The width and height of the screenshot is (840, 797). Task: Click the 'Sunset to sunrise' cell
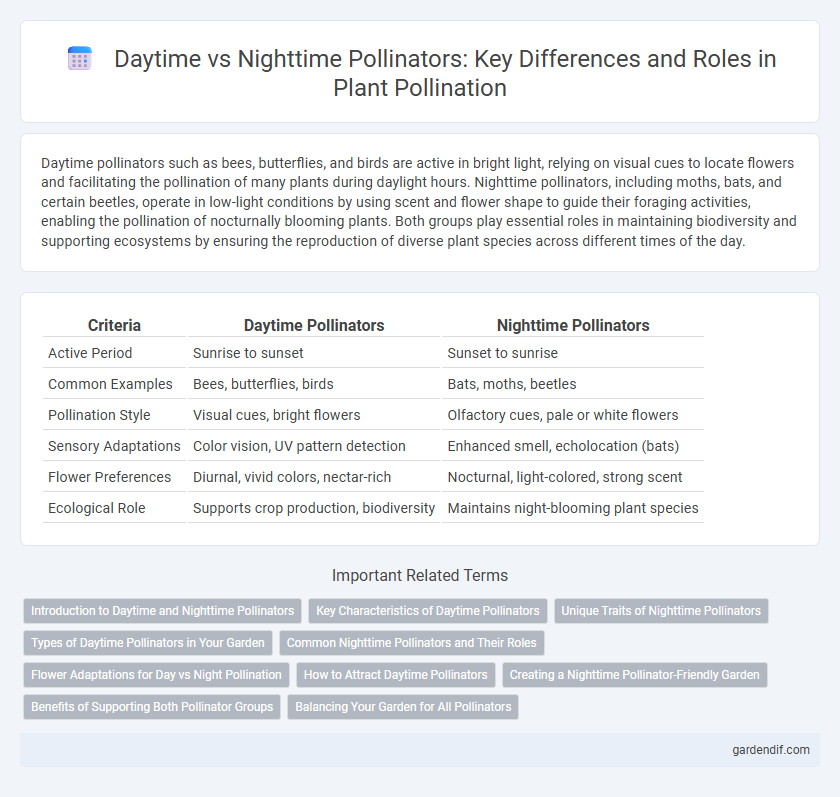tap(573, 353)
